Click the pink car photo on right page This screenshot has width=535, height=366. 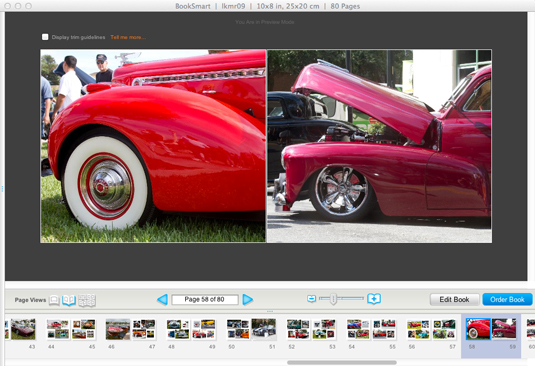(379, 146)
